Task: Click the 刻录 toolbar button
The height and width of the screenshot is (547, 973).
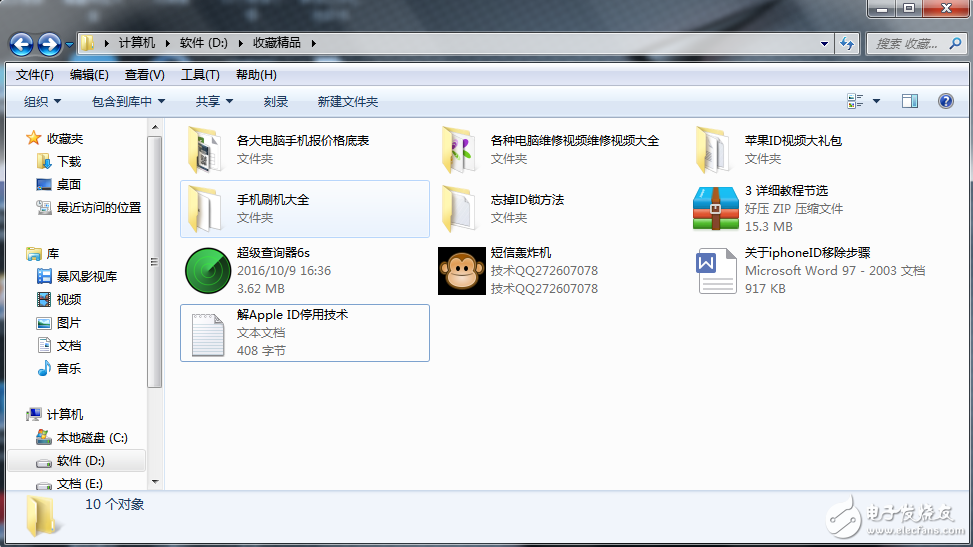Action: tap(276, 101)
